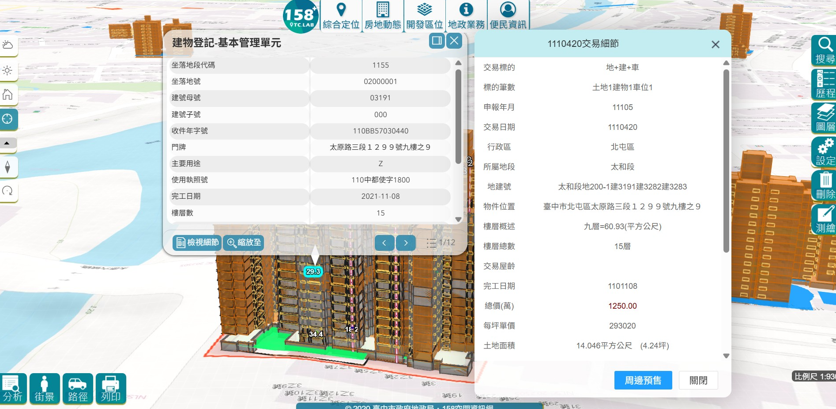
Task: Click the 周邊預售 button
Action: point(642,380)
